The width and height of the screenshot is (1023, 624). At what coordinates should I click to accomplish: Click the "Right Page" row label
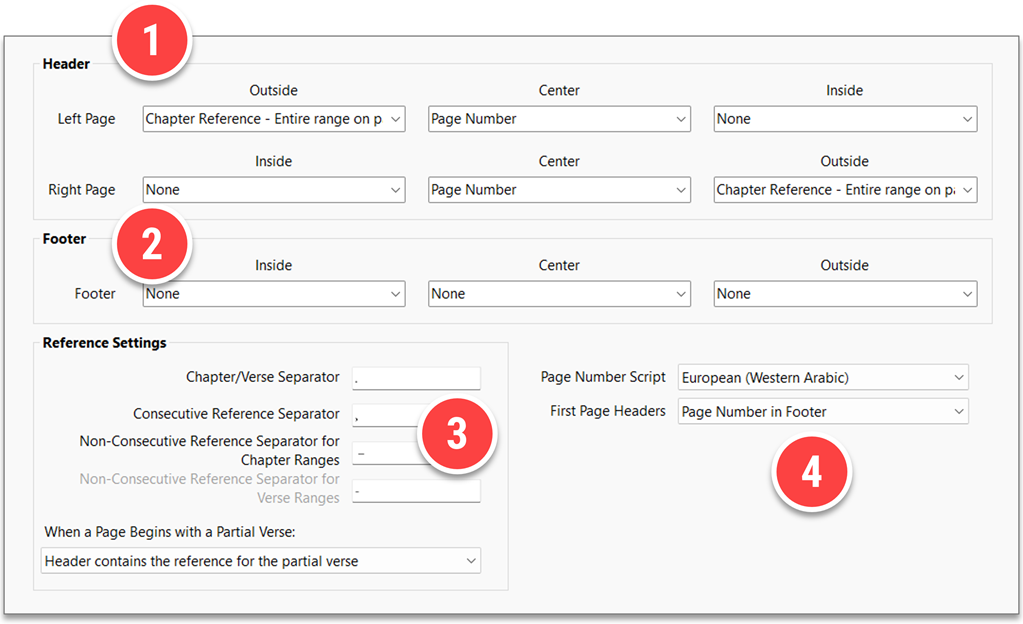[x=82, y=190]
